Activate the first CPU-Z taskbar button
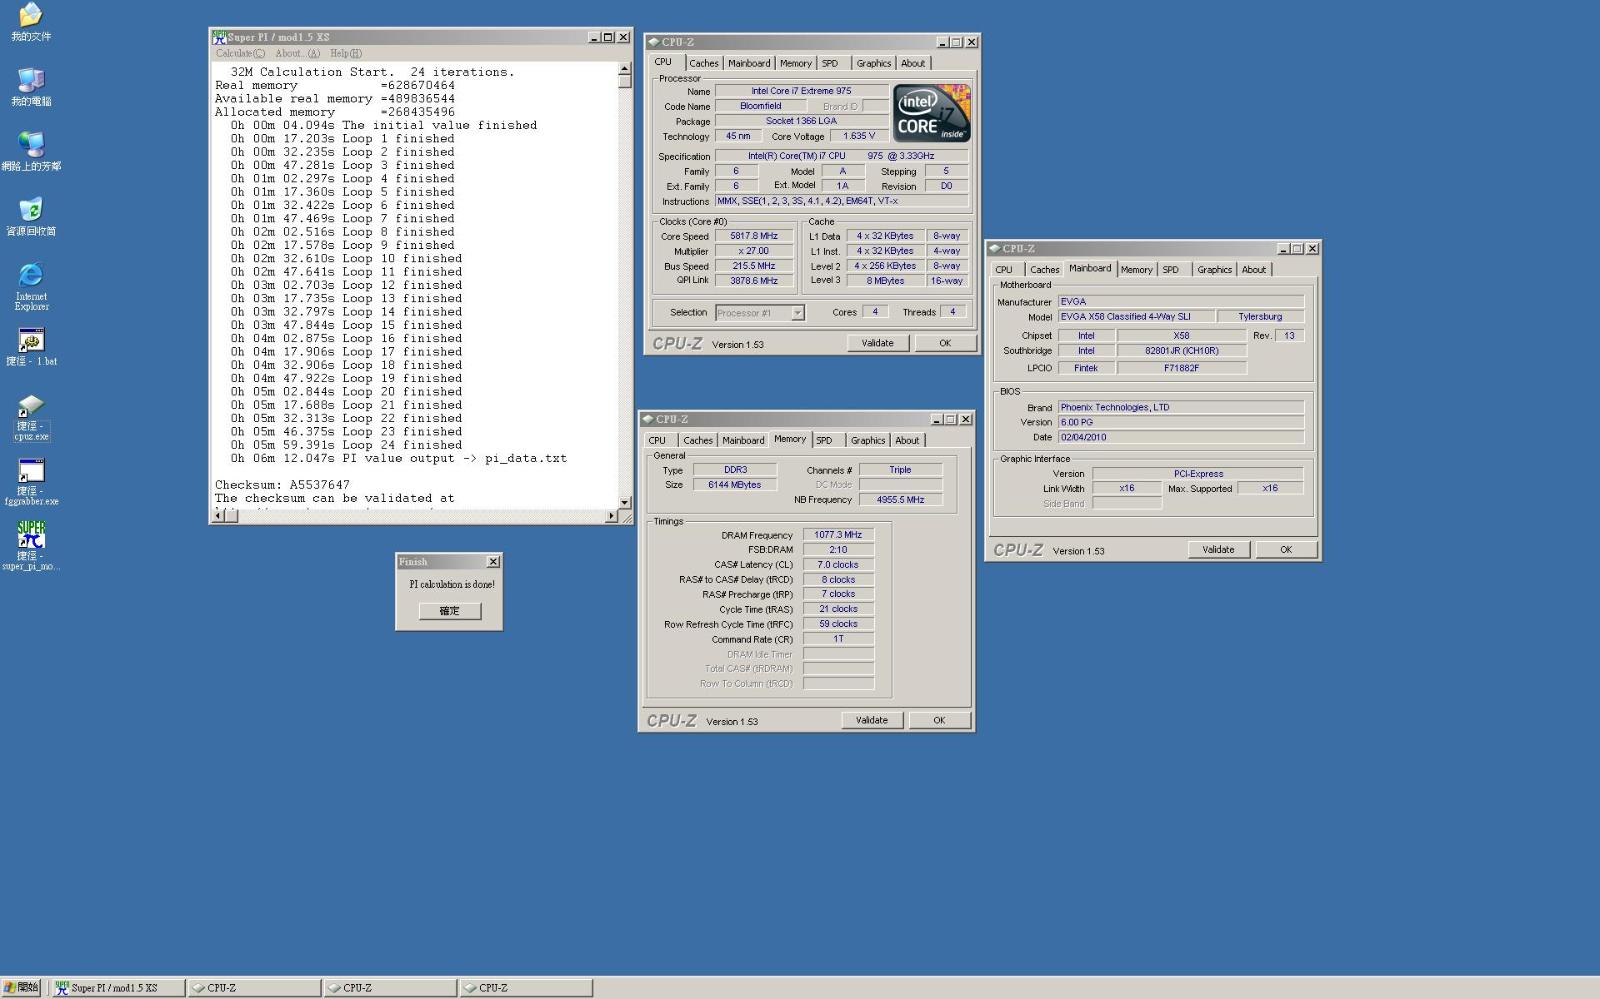 pyautogui.click(x=254, y=988)
